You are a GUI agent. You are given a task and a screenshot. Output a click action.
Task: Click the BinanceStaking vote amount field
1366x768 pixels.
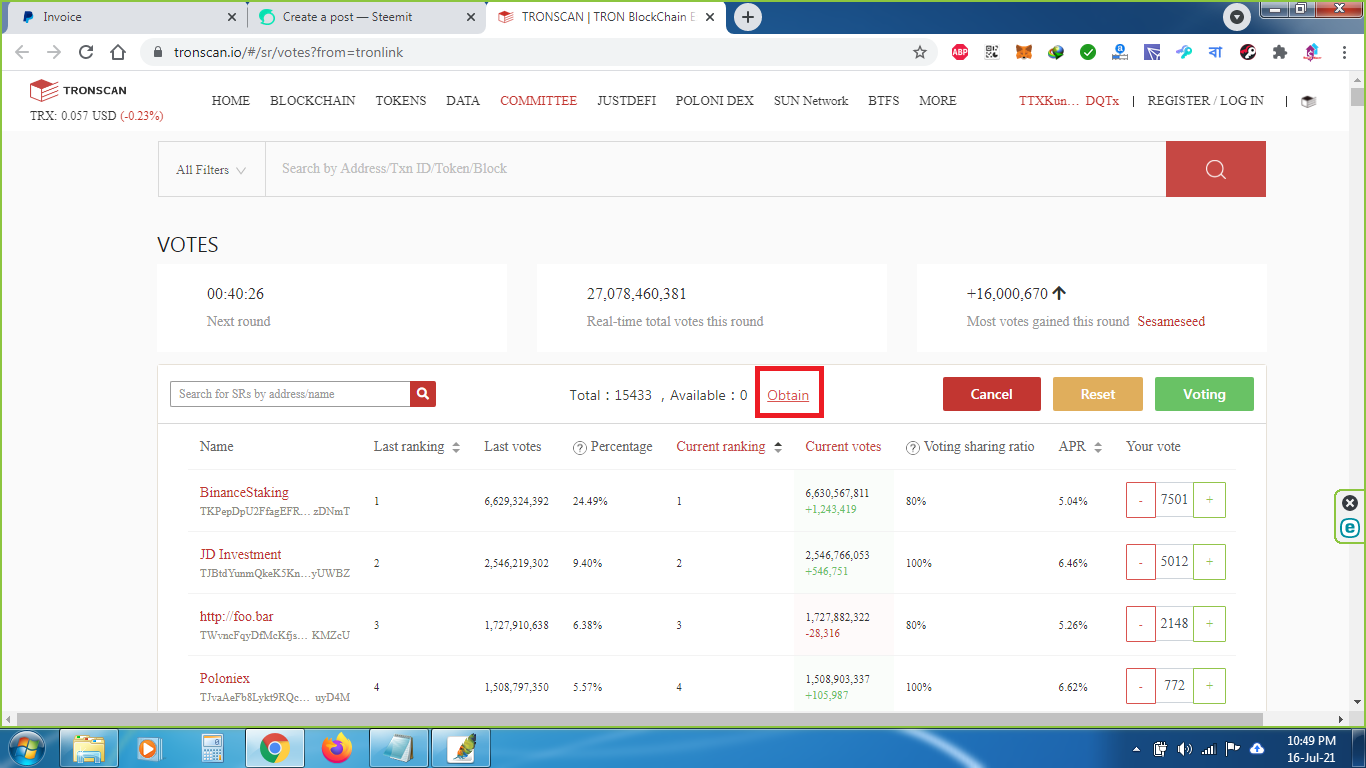coord(1174,500)
